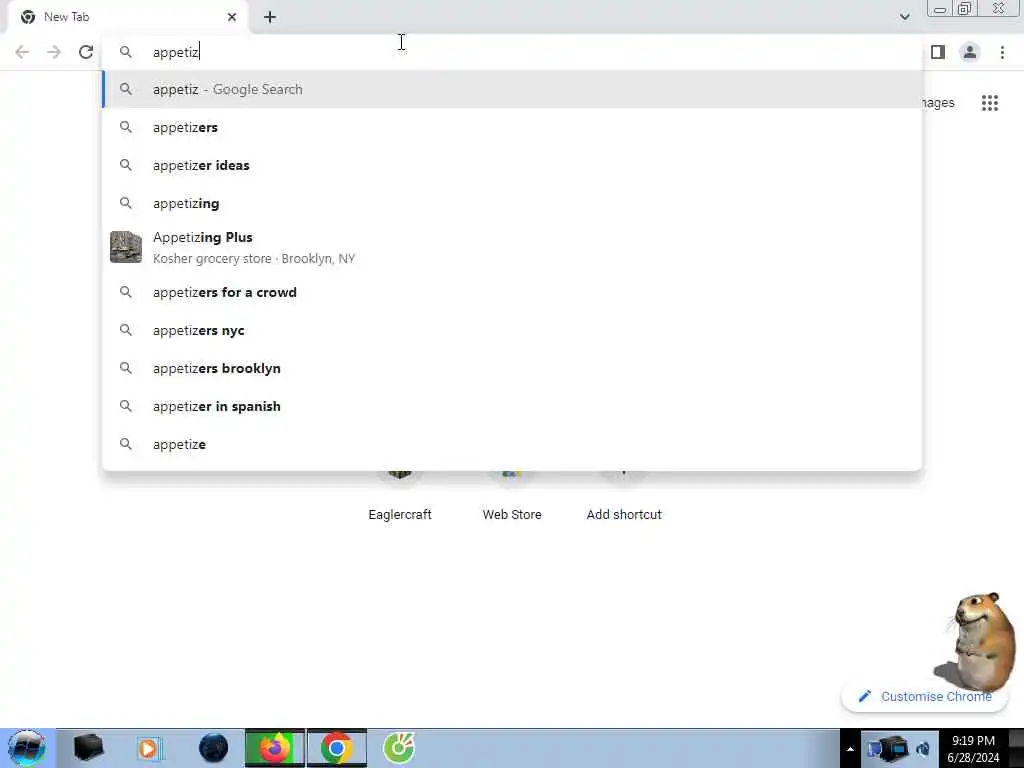Pick 'appetizer in spanish' suggestion
The width and height of the screenshot is (1024, 768).
pyautogui.click(x=512, y=406)
